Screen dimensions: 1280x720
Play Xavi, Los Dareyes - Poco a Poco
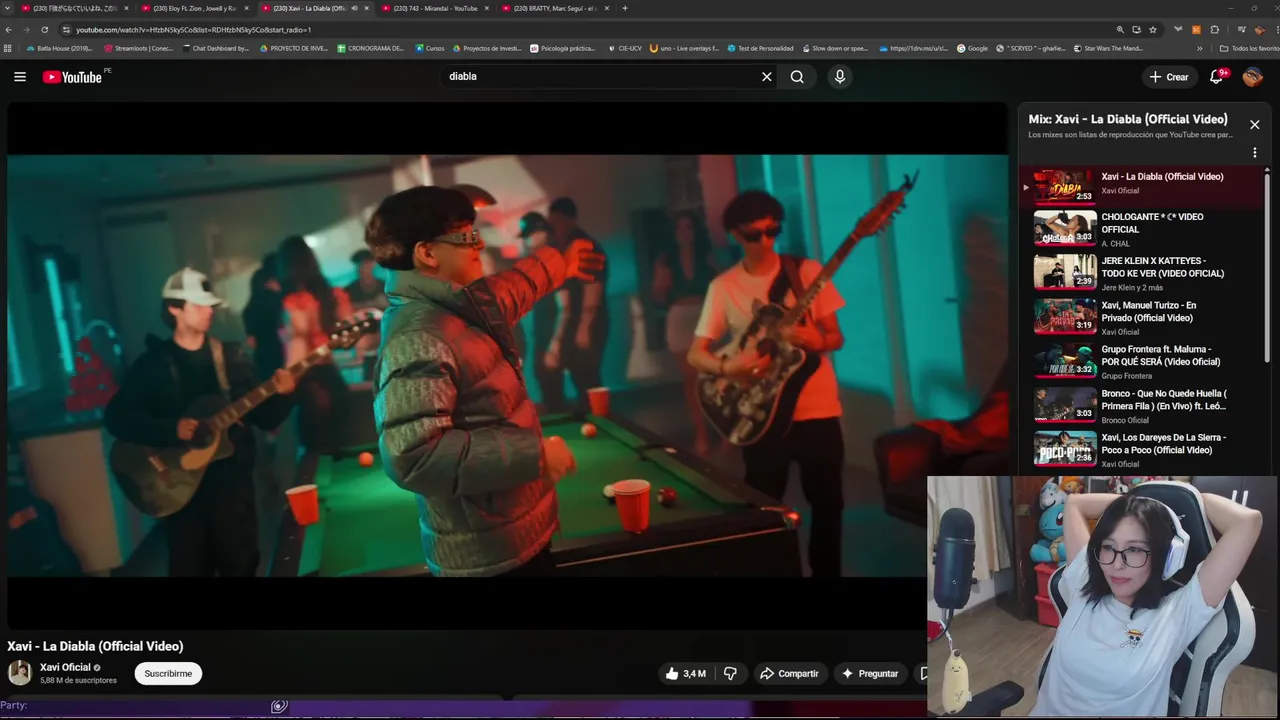(1144, 449)
